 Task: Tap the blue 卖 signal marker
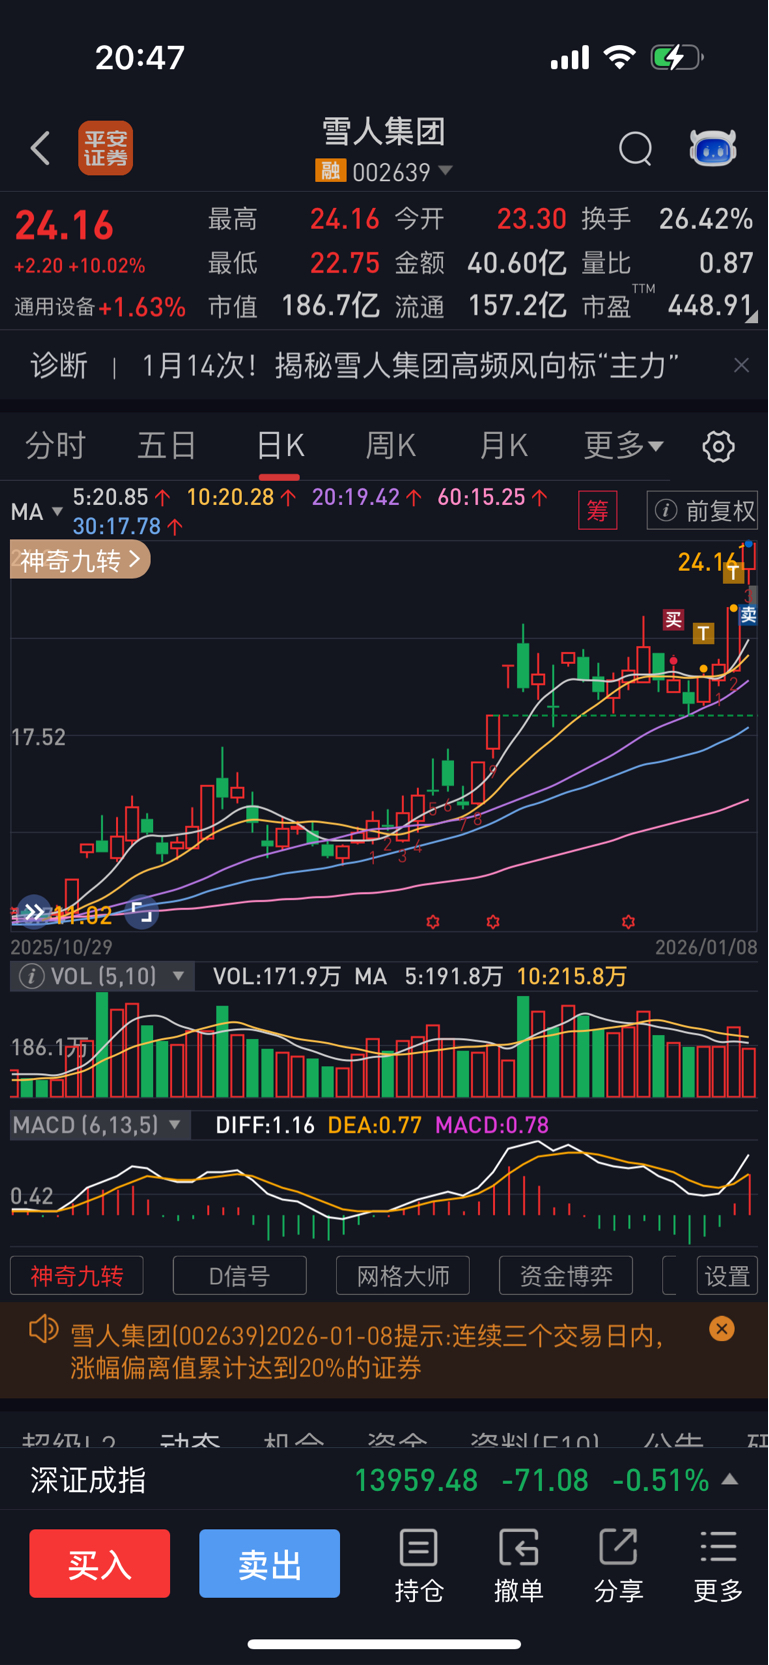pos(748,615)
